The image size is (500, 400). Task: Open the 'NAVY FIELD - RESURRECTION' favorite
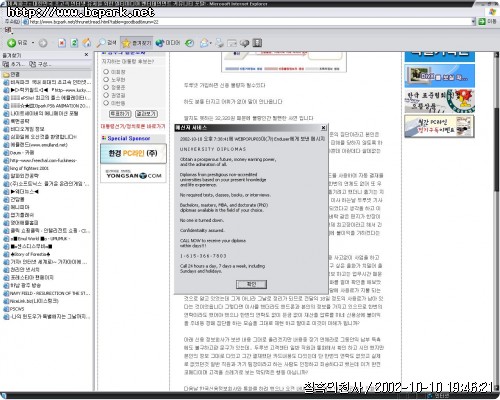pyautogui.click(x=47, y=293)
